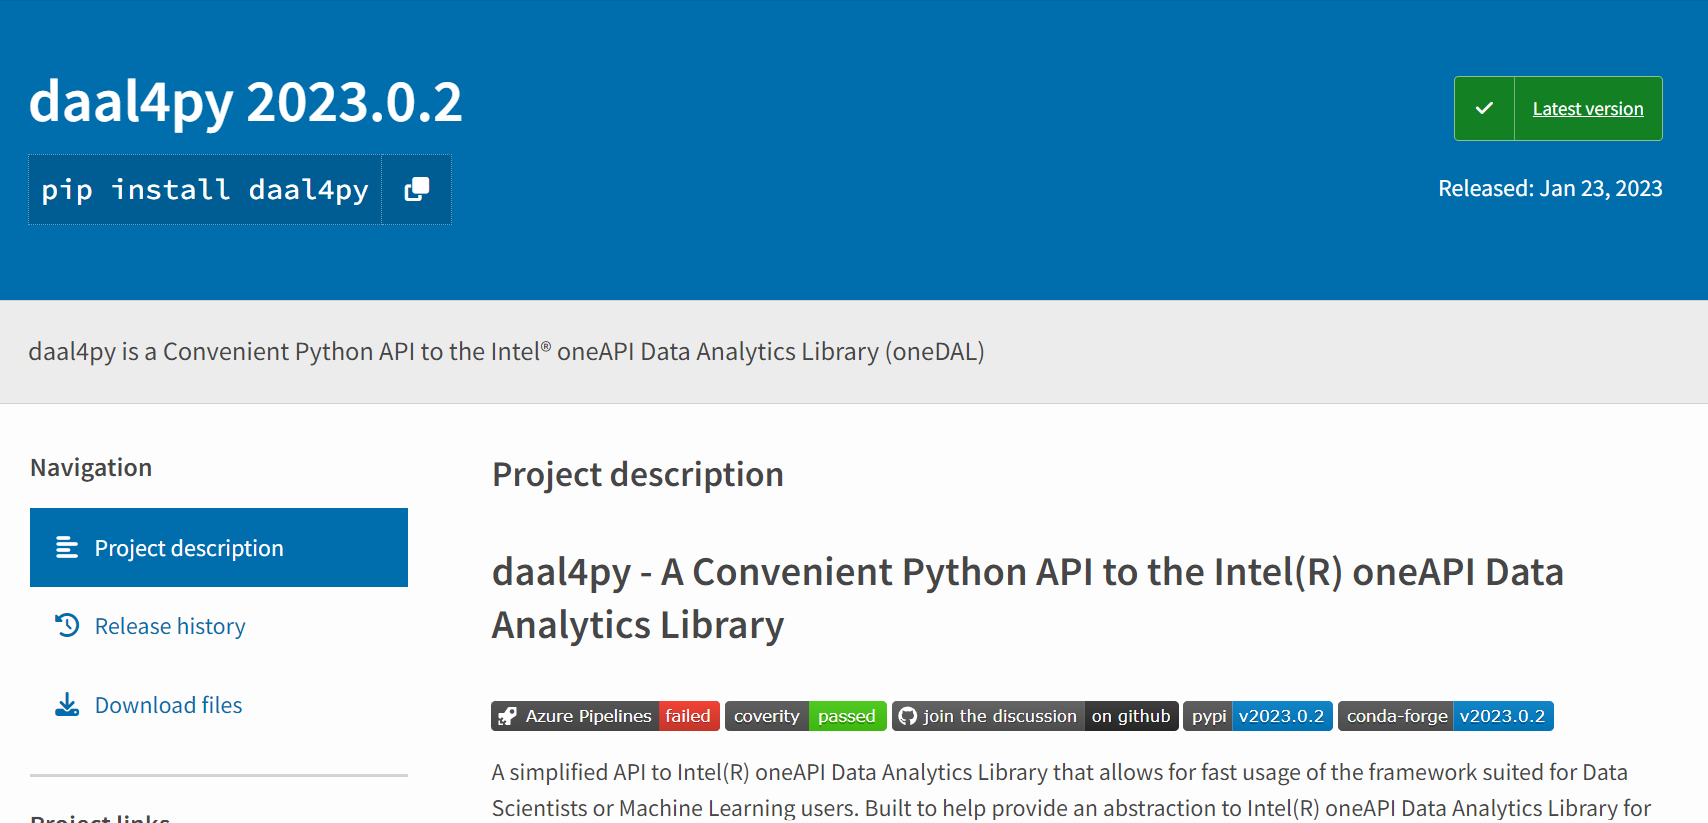Click the Release history clock icon

coord(67,625)
